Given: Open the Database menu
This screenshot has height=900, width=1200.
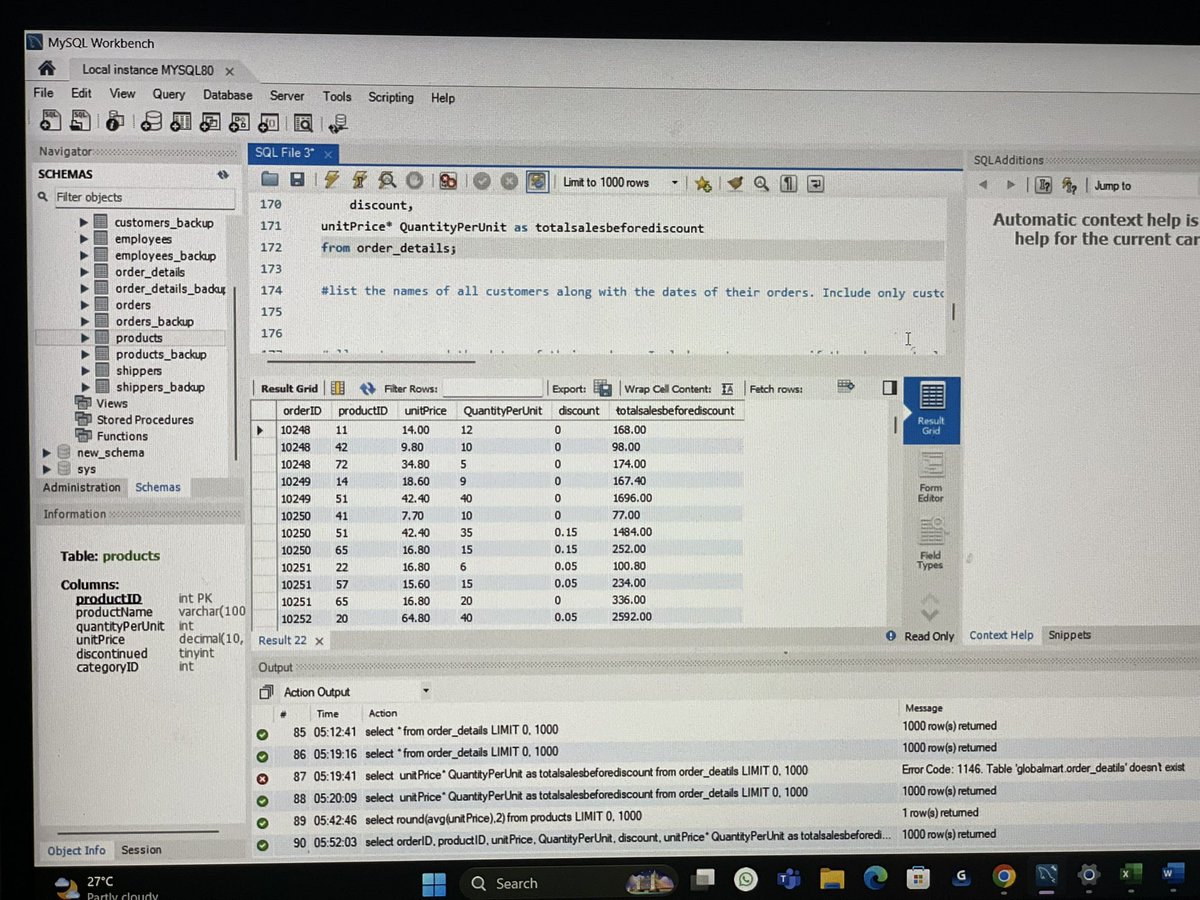Looking at the screenshot, I should pos(228,95).
